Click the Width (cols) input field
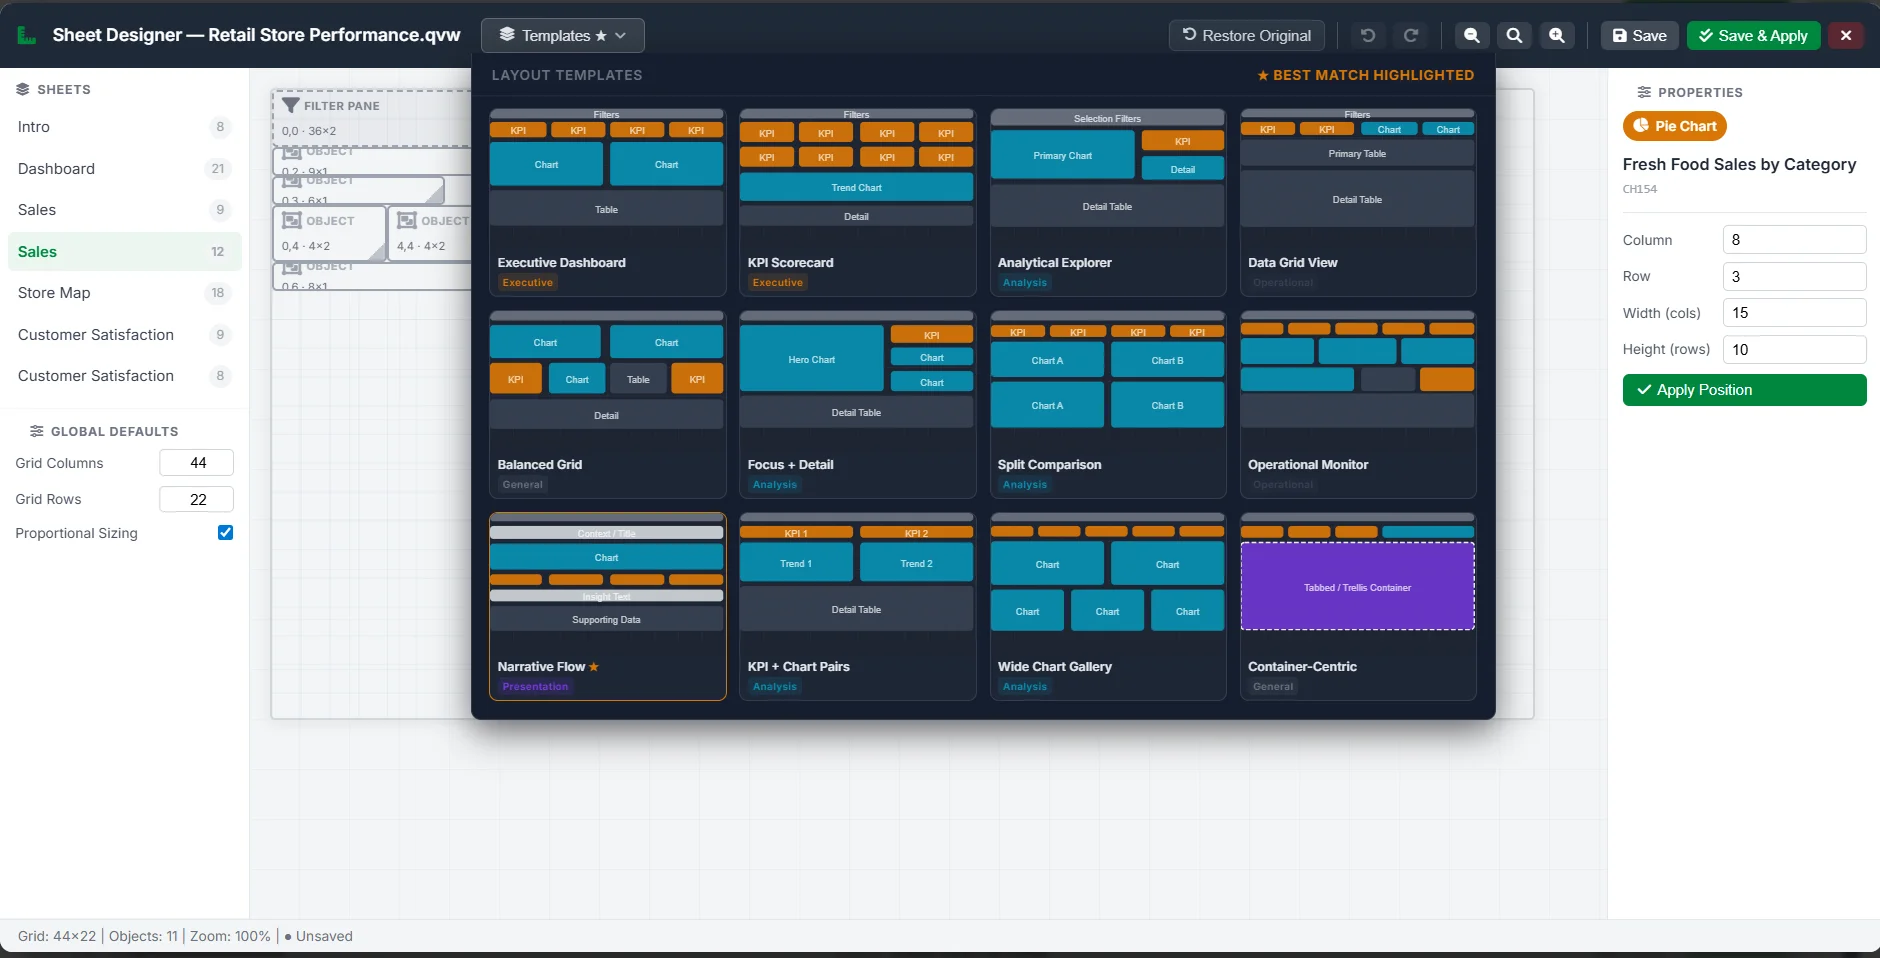Viewport: 1880px width, 958px height. click(x=1794, y=313)
